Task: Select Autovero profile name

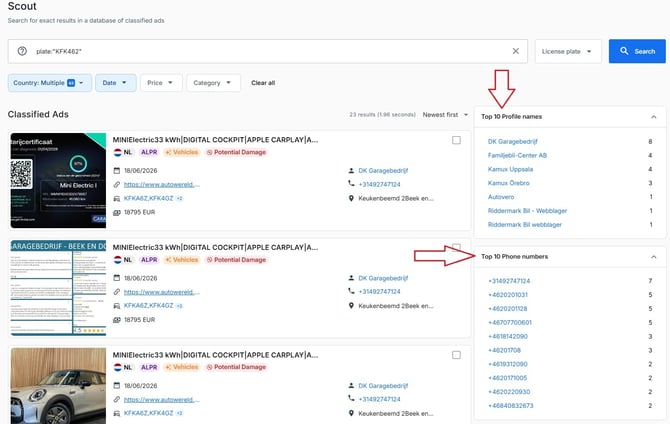Action: tap(501, 197)
